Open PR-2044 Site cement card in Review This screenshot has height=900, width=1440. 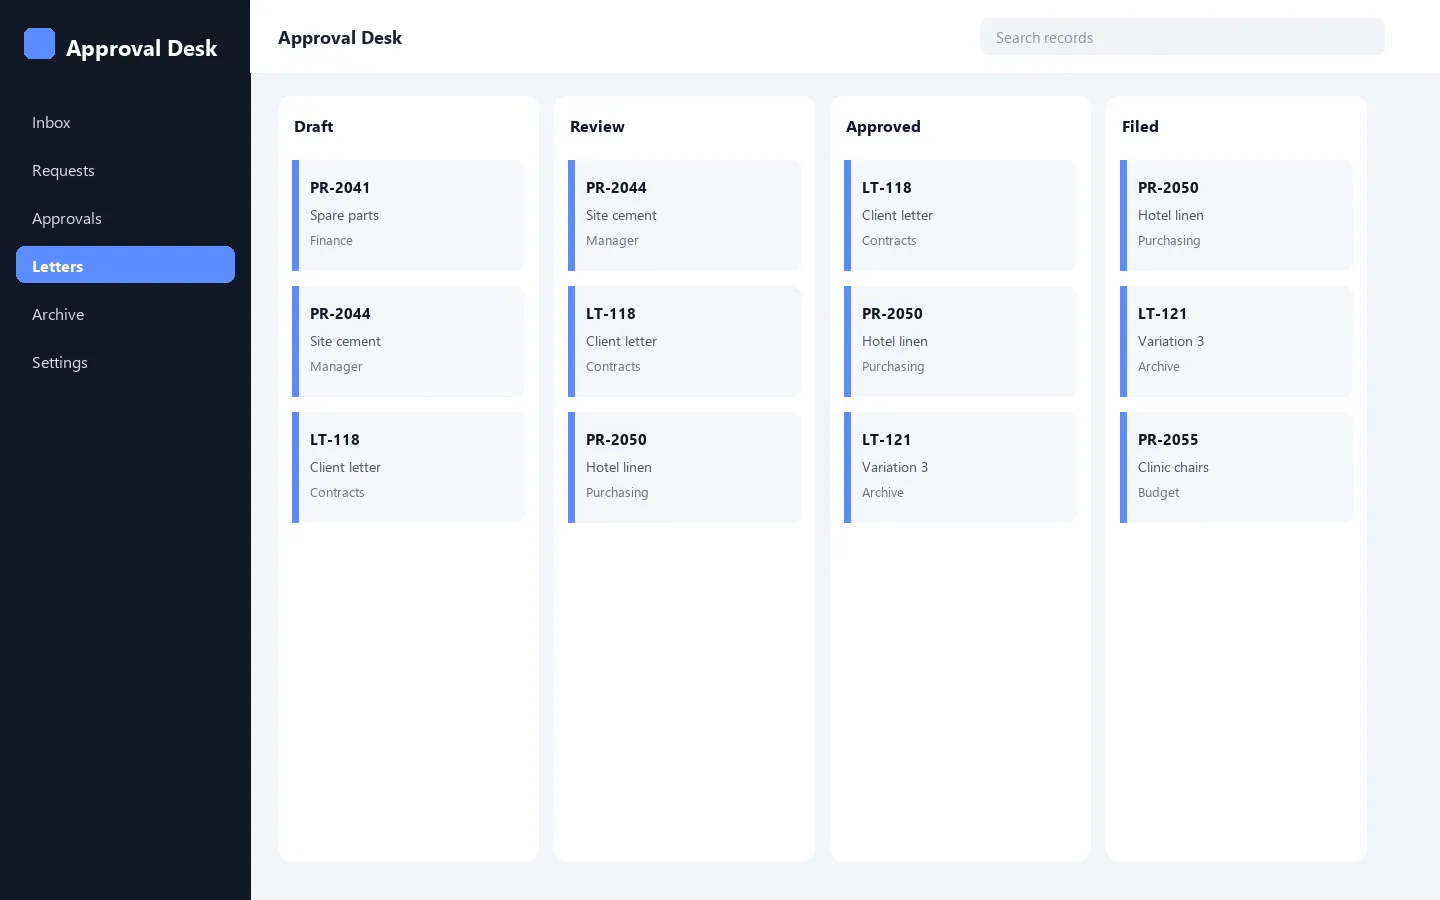point(684,215)
